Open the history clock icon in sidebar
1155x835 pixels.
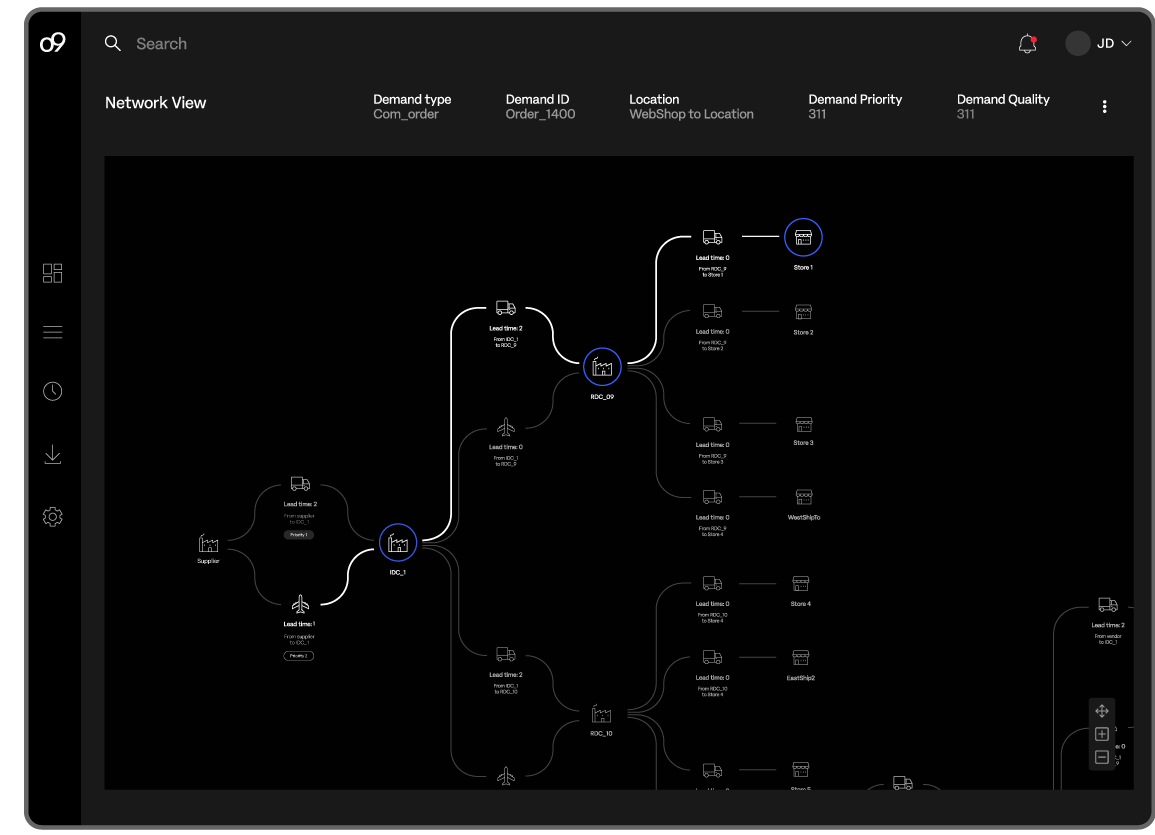pos(52,390)
